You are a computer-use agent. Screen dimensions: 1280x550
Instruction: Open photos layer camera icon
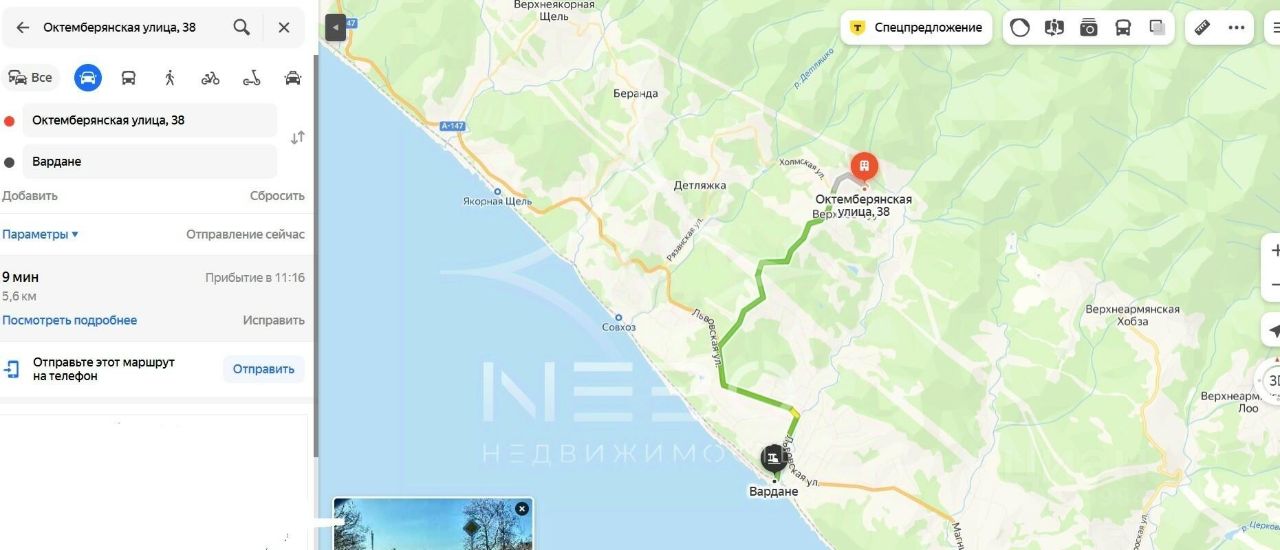(x=1089, y=28)
